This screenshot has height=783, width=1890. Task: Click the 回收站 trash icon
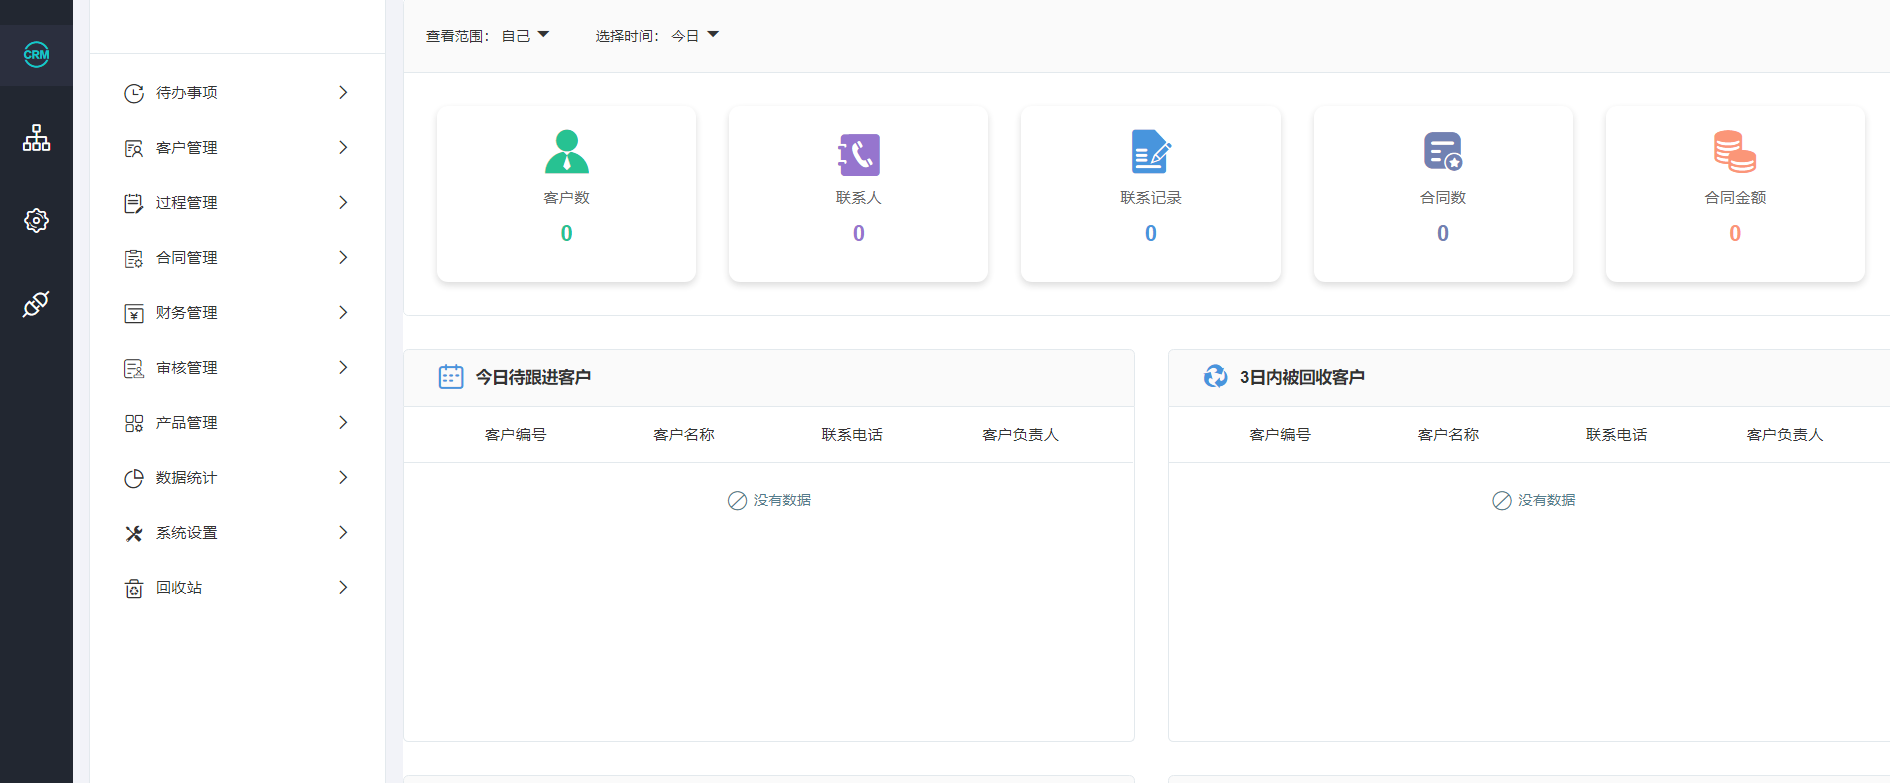pyautogui.click(x=134, y=588)
